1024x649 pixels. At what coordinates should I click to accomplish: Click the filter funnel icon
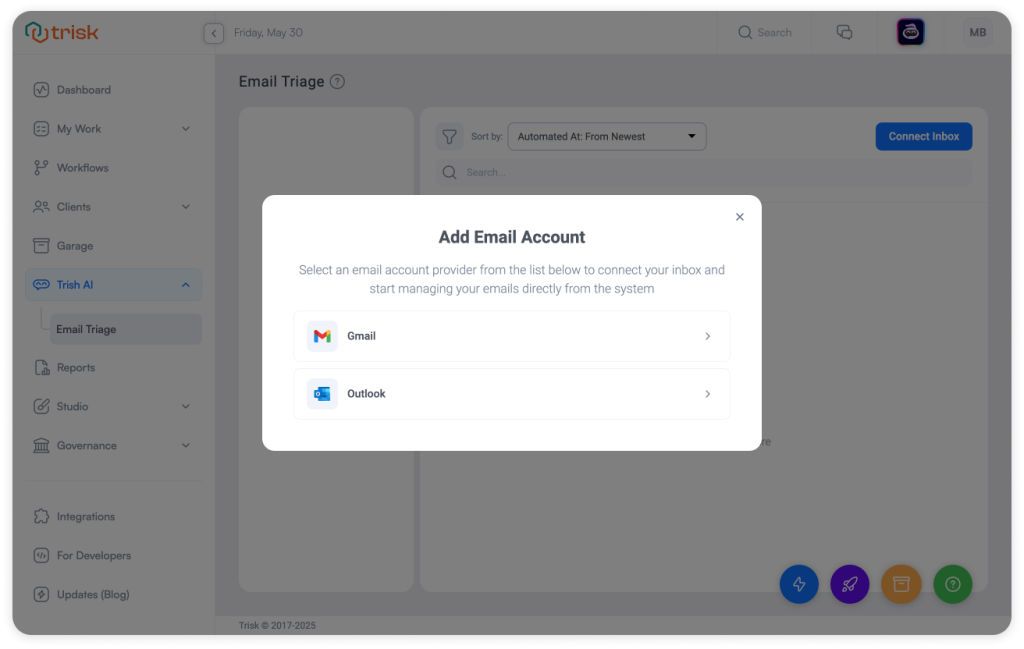point(449,136)
